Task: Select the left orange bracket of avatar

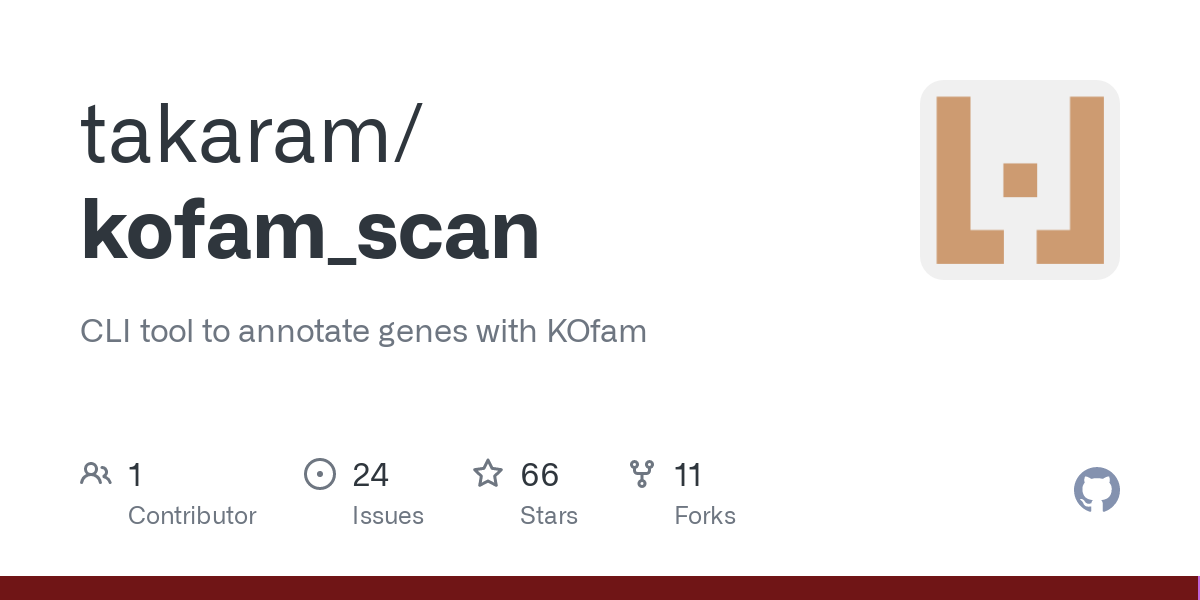Action: click(969, 180)
